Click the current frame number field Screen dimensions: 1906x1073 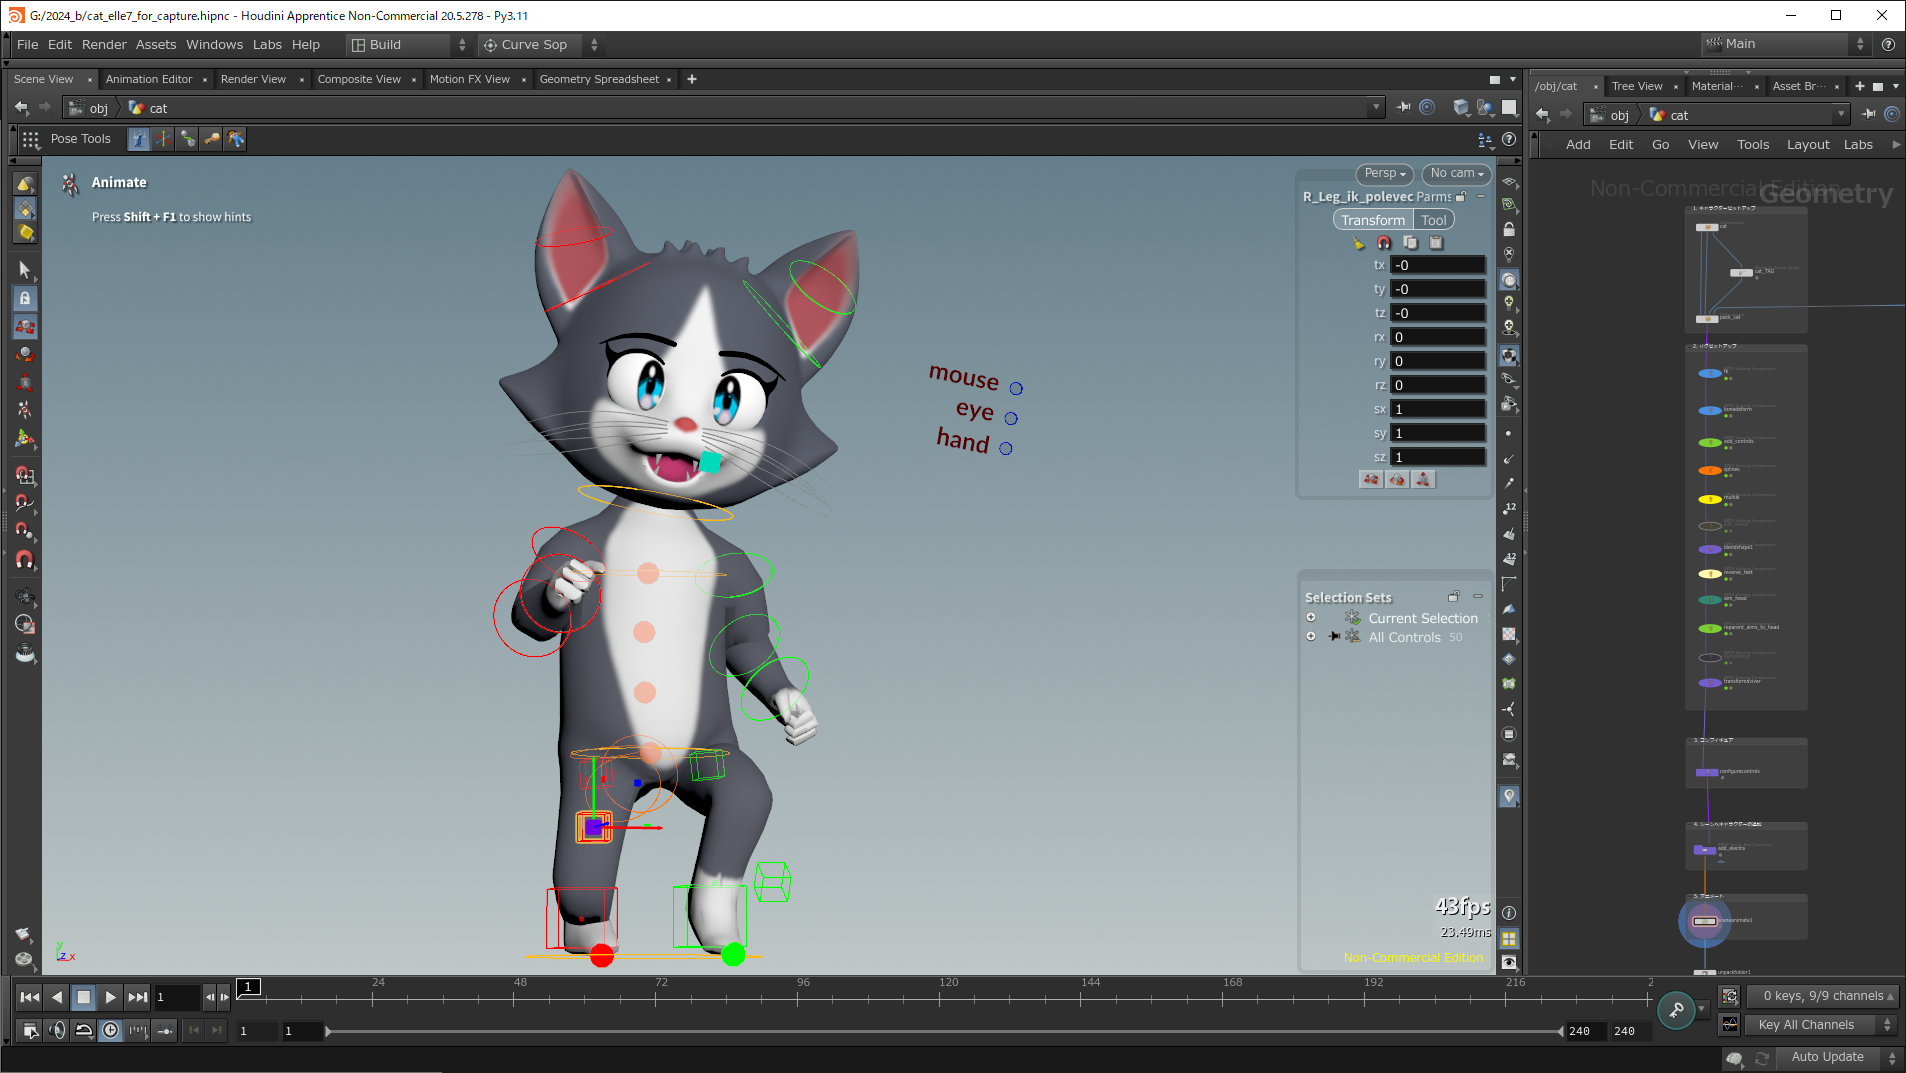(177, 997)
